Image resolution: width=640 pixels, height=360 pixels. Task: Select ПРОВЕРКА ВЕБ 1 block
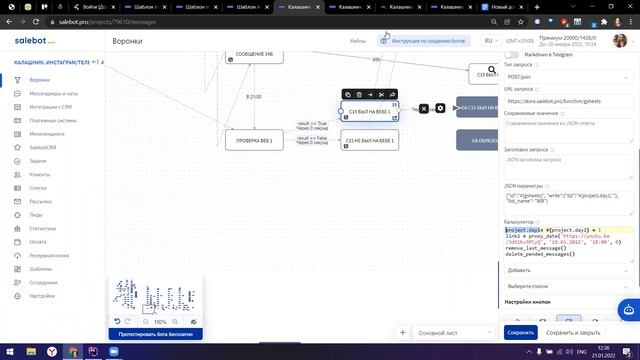pyautogui.click(x=254, y=140)
